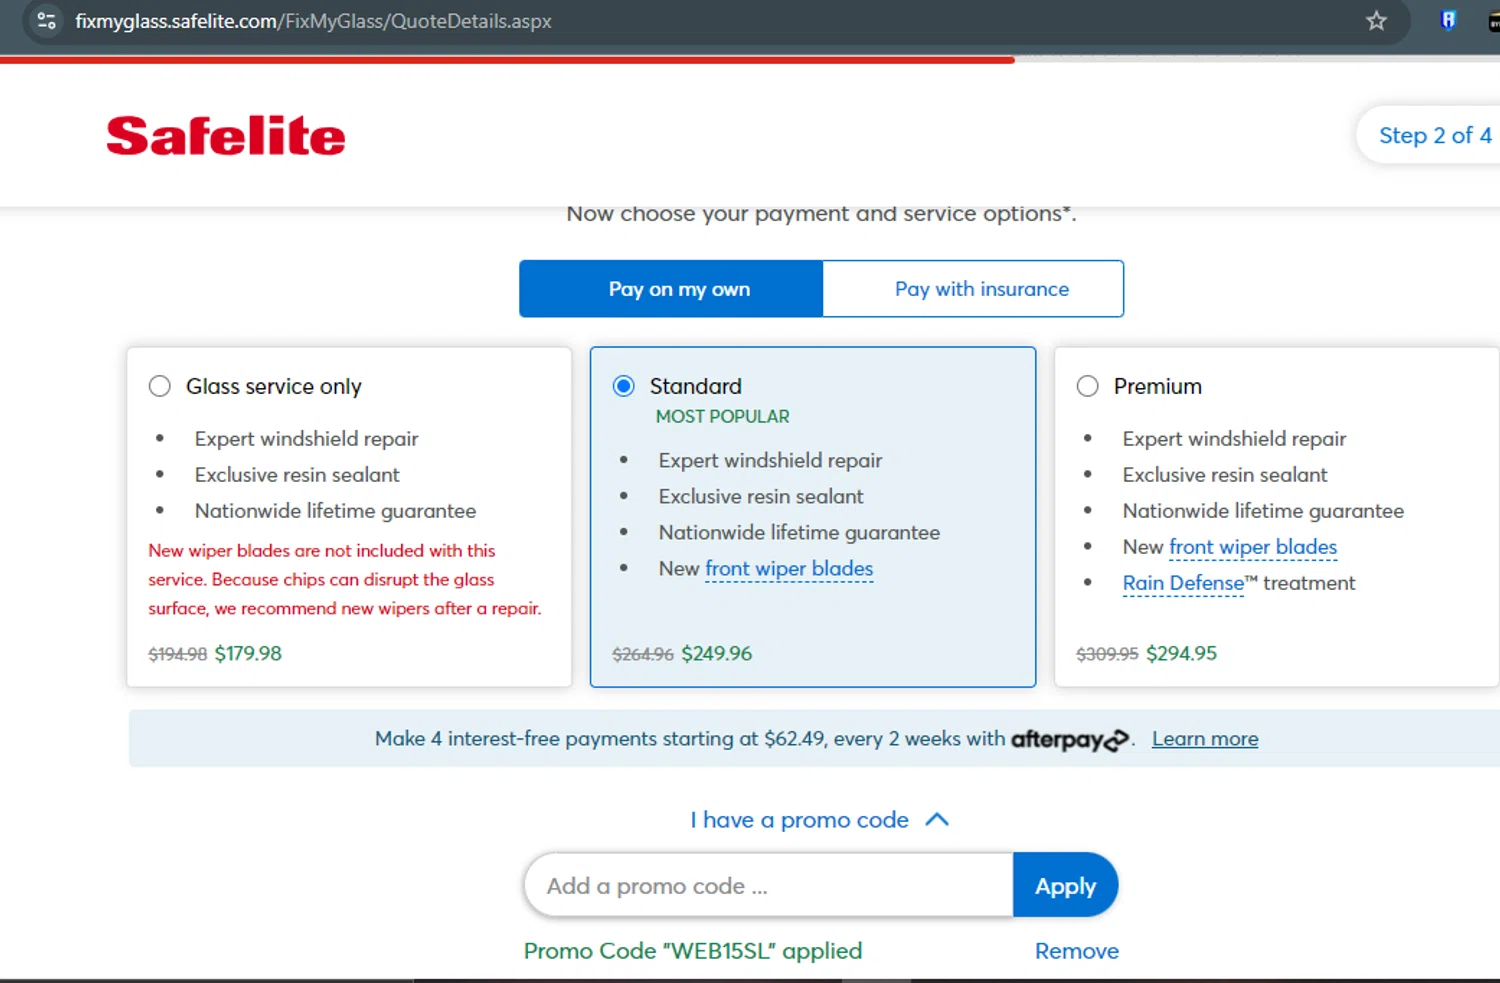Viewport: 1500px width, 983px height.
Task: Click struck-through $194.98 Glass service price
Action: click(x=178, y=655)
